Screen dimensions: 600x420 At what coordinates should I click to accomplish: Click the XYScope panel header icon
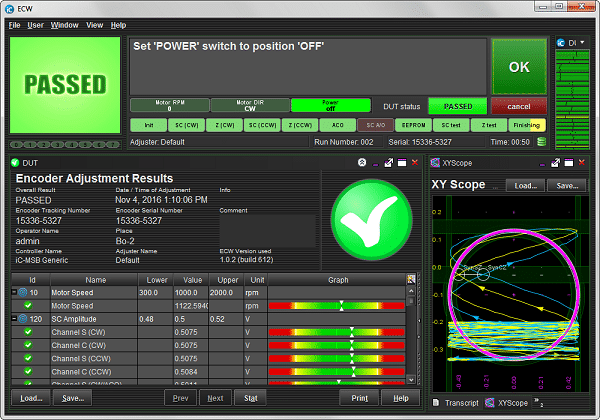[x=435, y=162]
